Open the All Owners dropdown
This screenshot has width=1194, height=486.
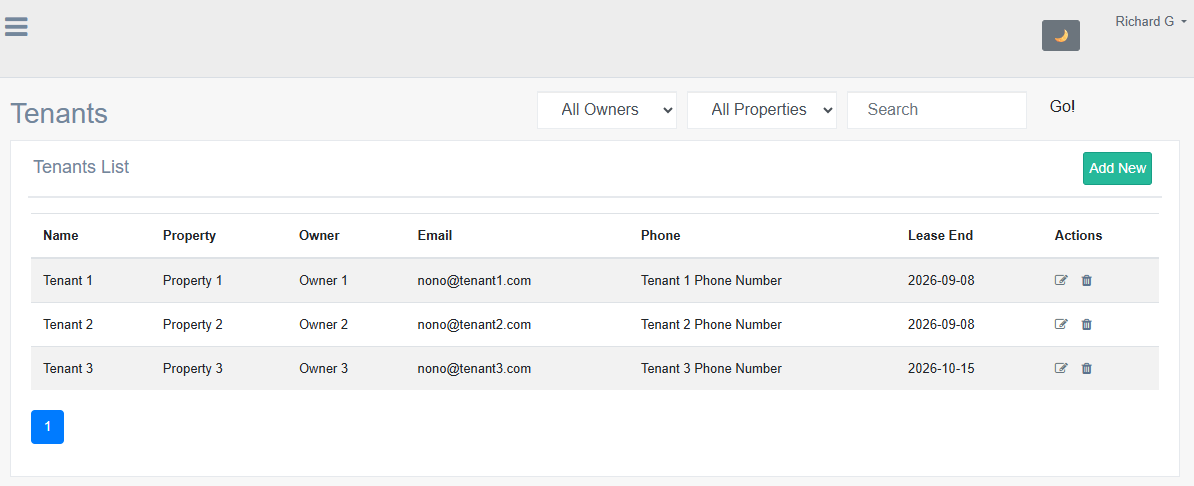coord(607,110)
